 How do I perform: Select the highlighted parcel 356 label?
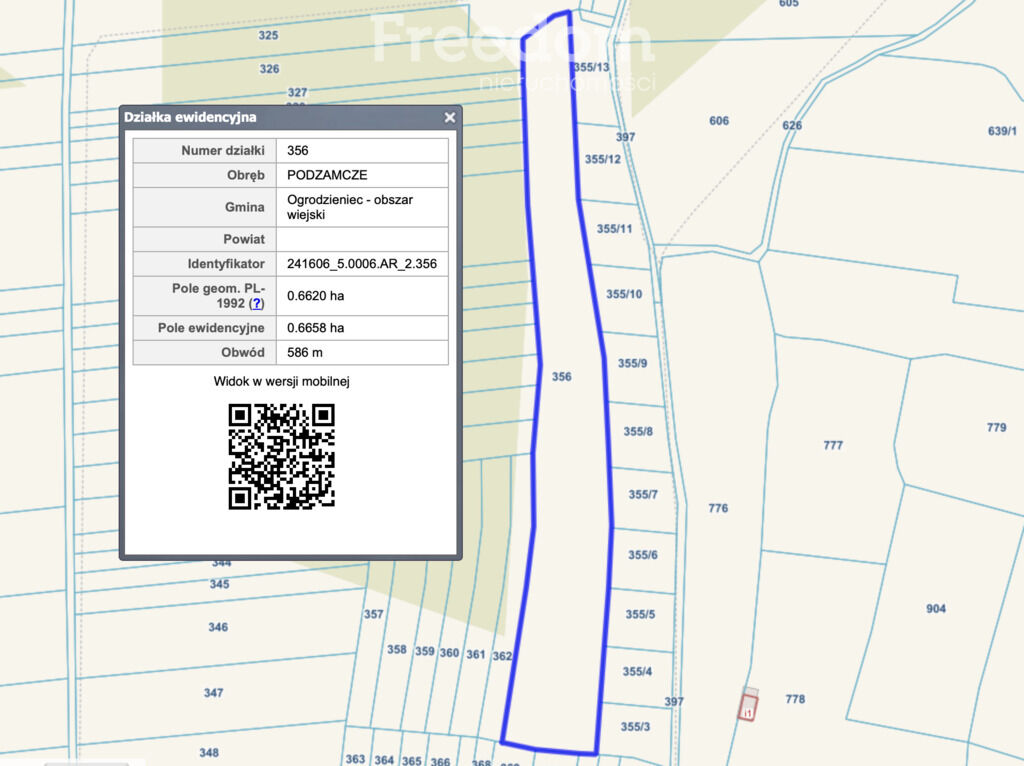pos(562,377)
